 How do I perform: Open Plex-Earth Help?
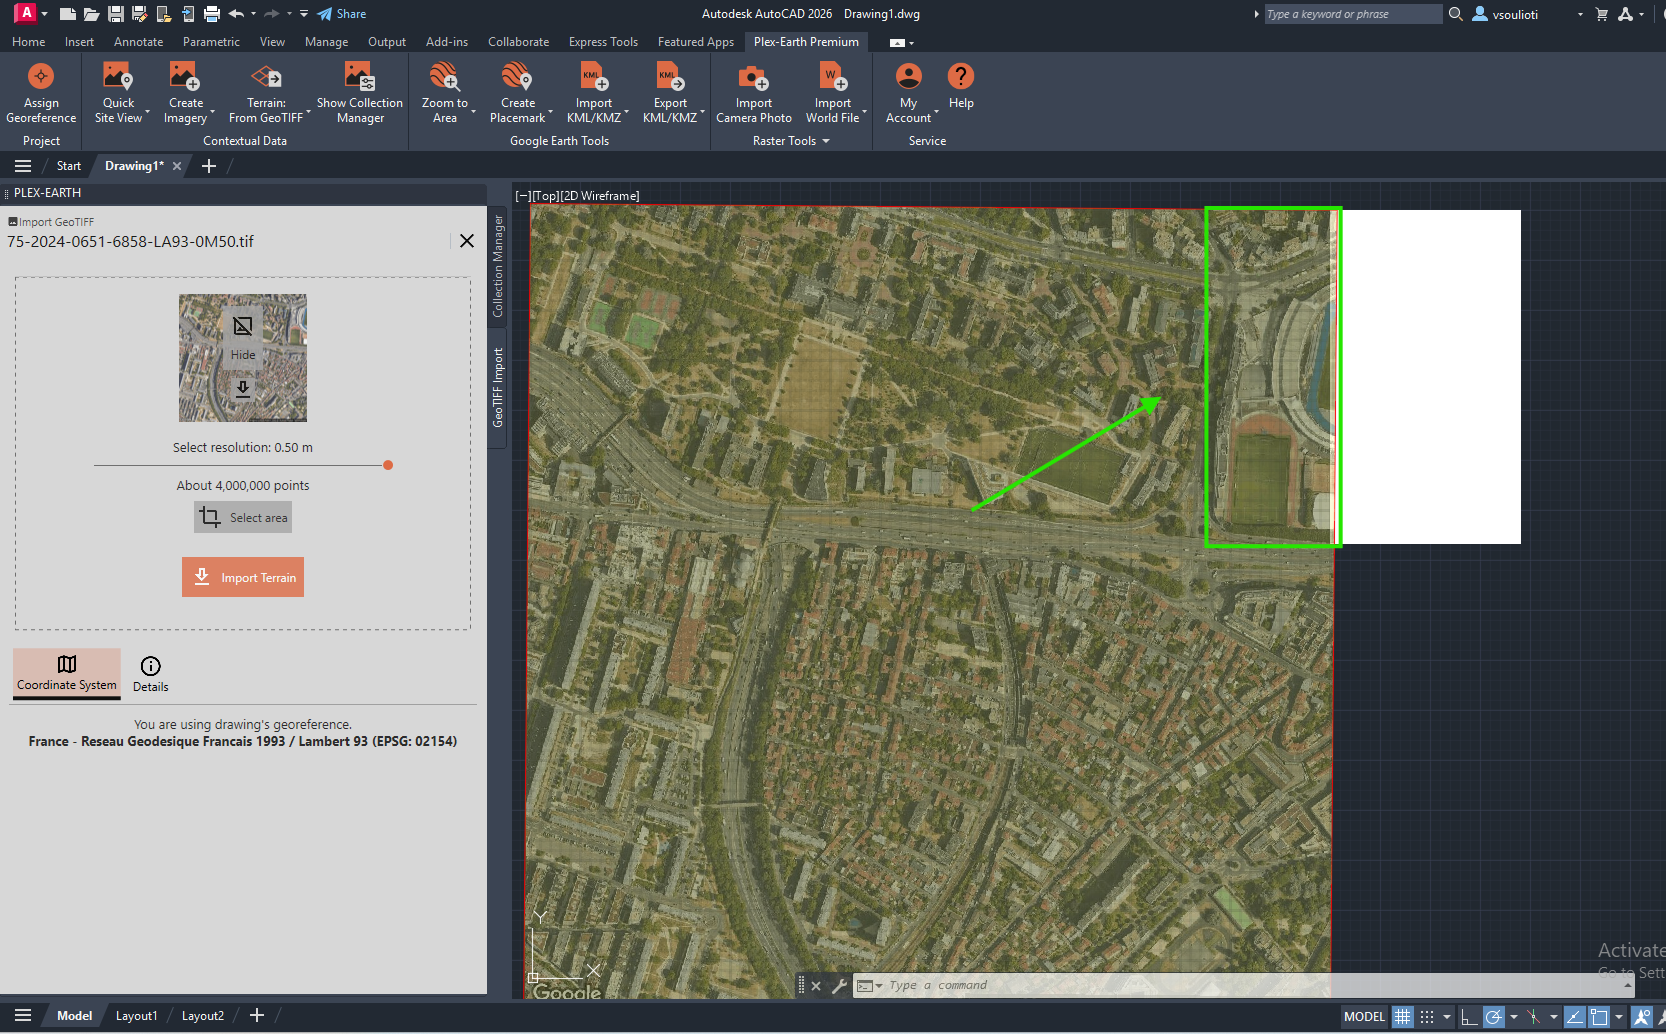point(961,87)
